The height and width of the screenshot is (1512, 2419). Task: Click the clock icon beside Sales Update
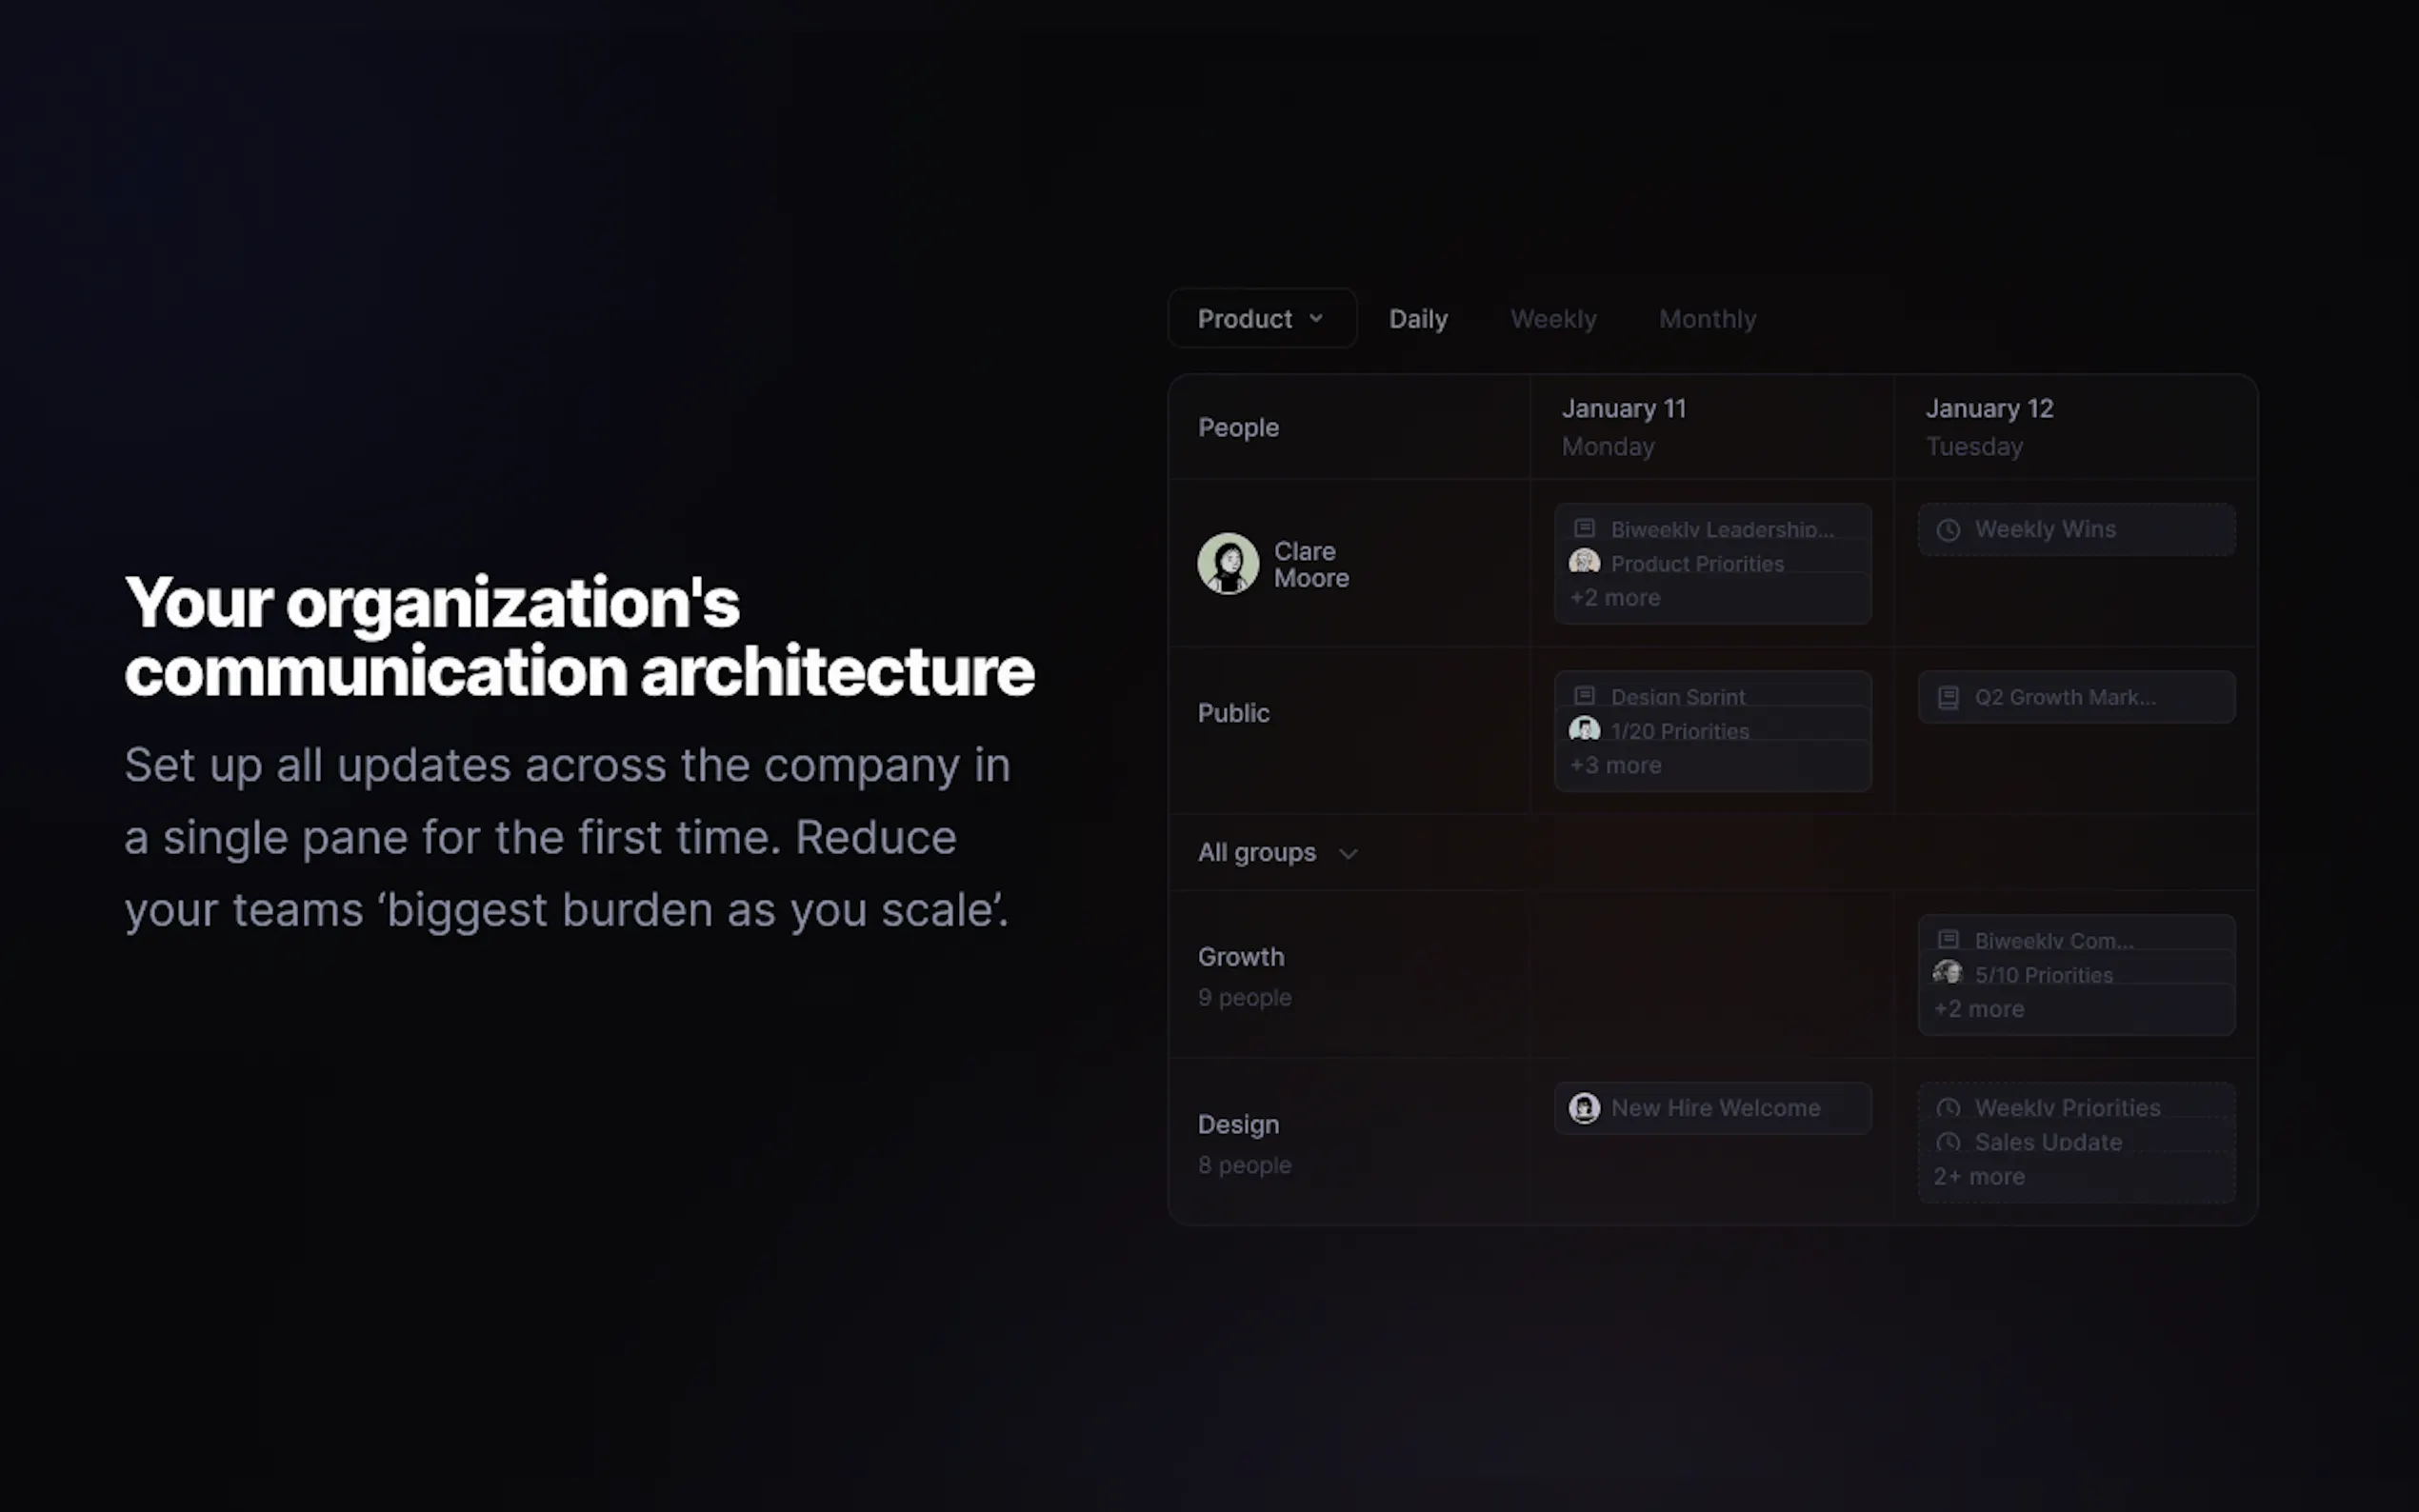1949,1142
